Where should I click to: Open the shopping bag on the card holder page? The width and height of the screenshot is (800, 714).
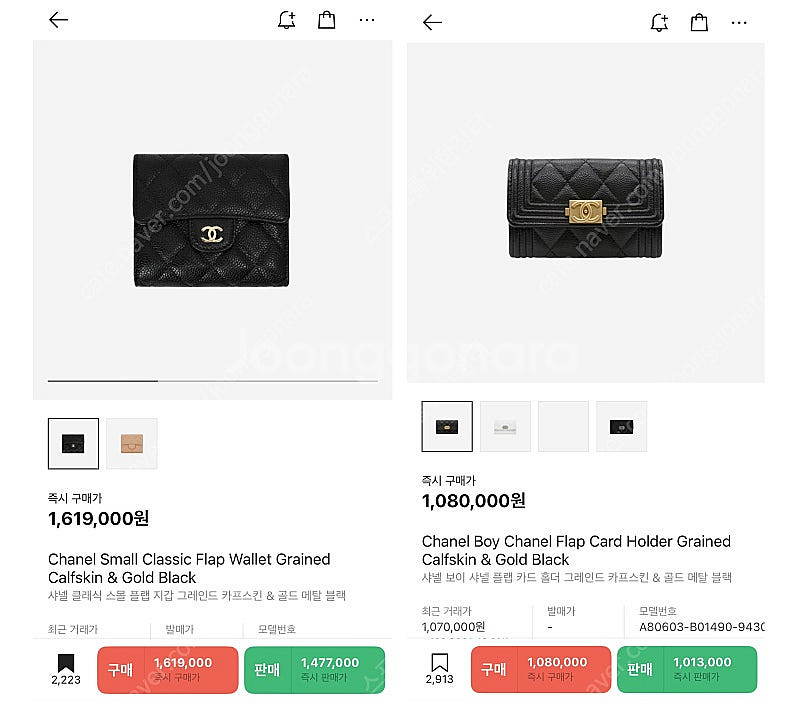[700, 22]
